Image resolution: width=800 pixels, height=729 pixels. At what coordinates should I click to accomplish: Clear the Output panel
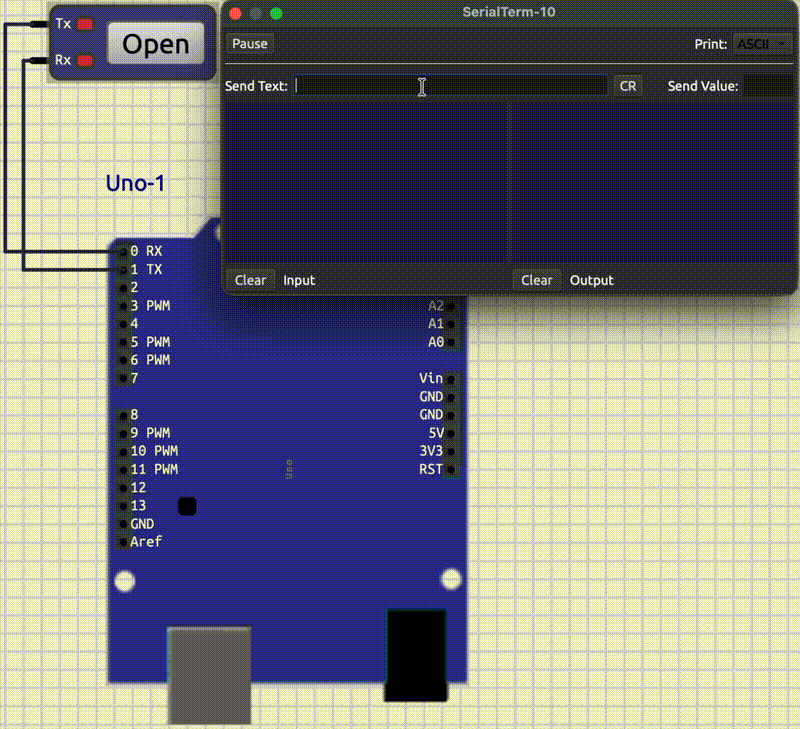click(537, 280)
